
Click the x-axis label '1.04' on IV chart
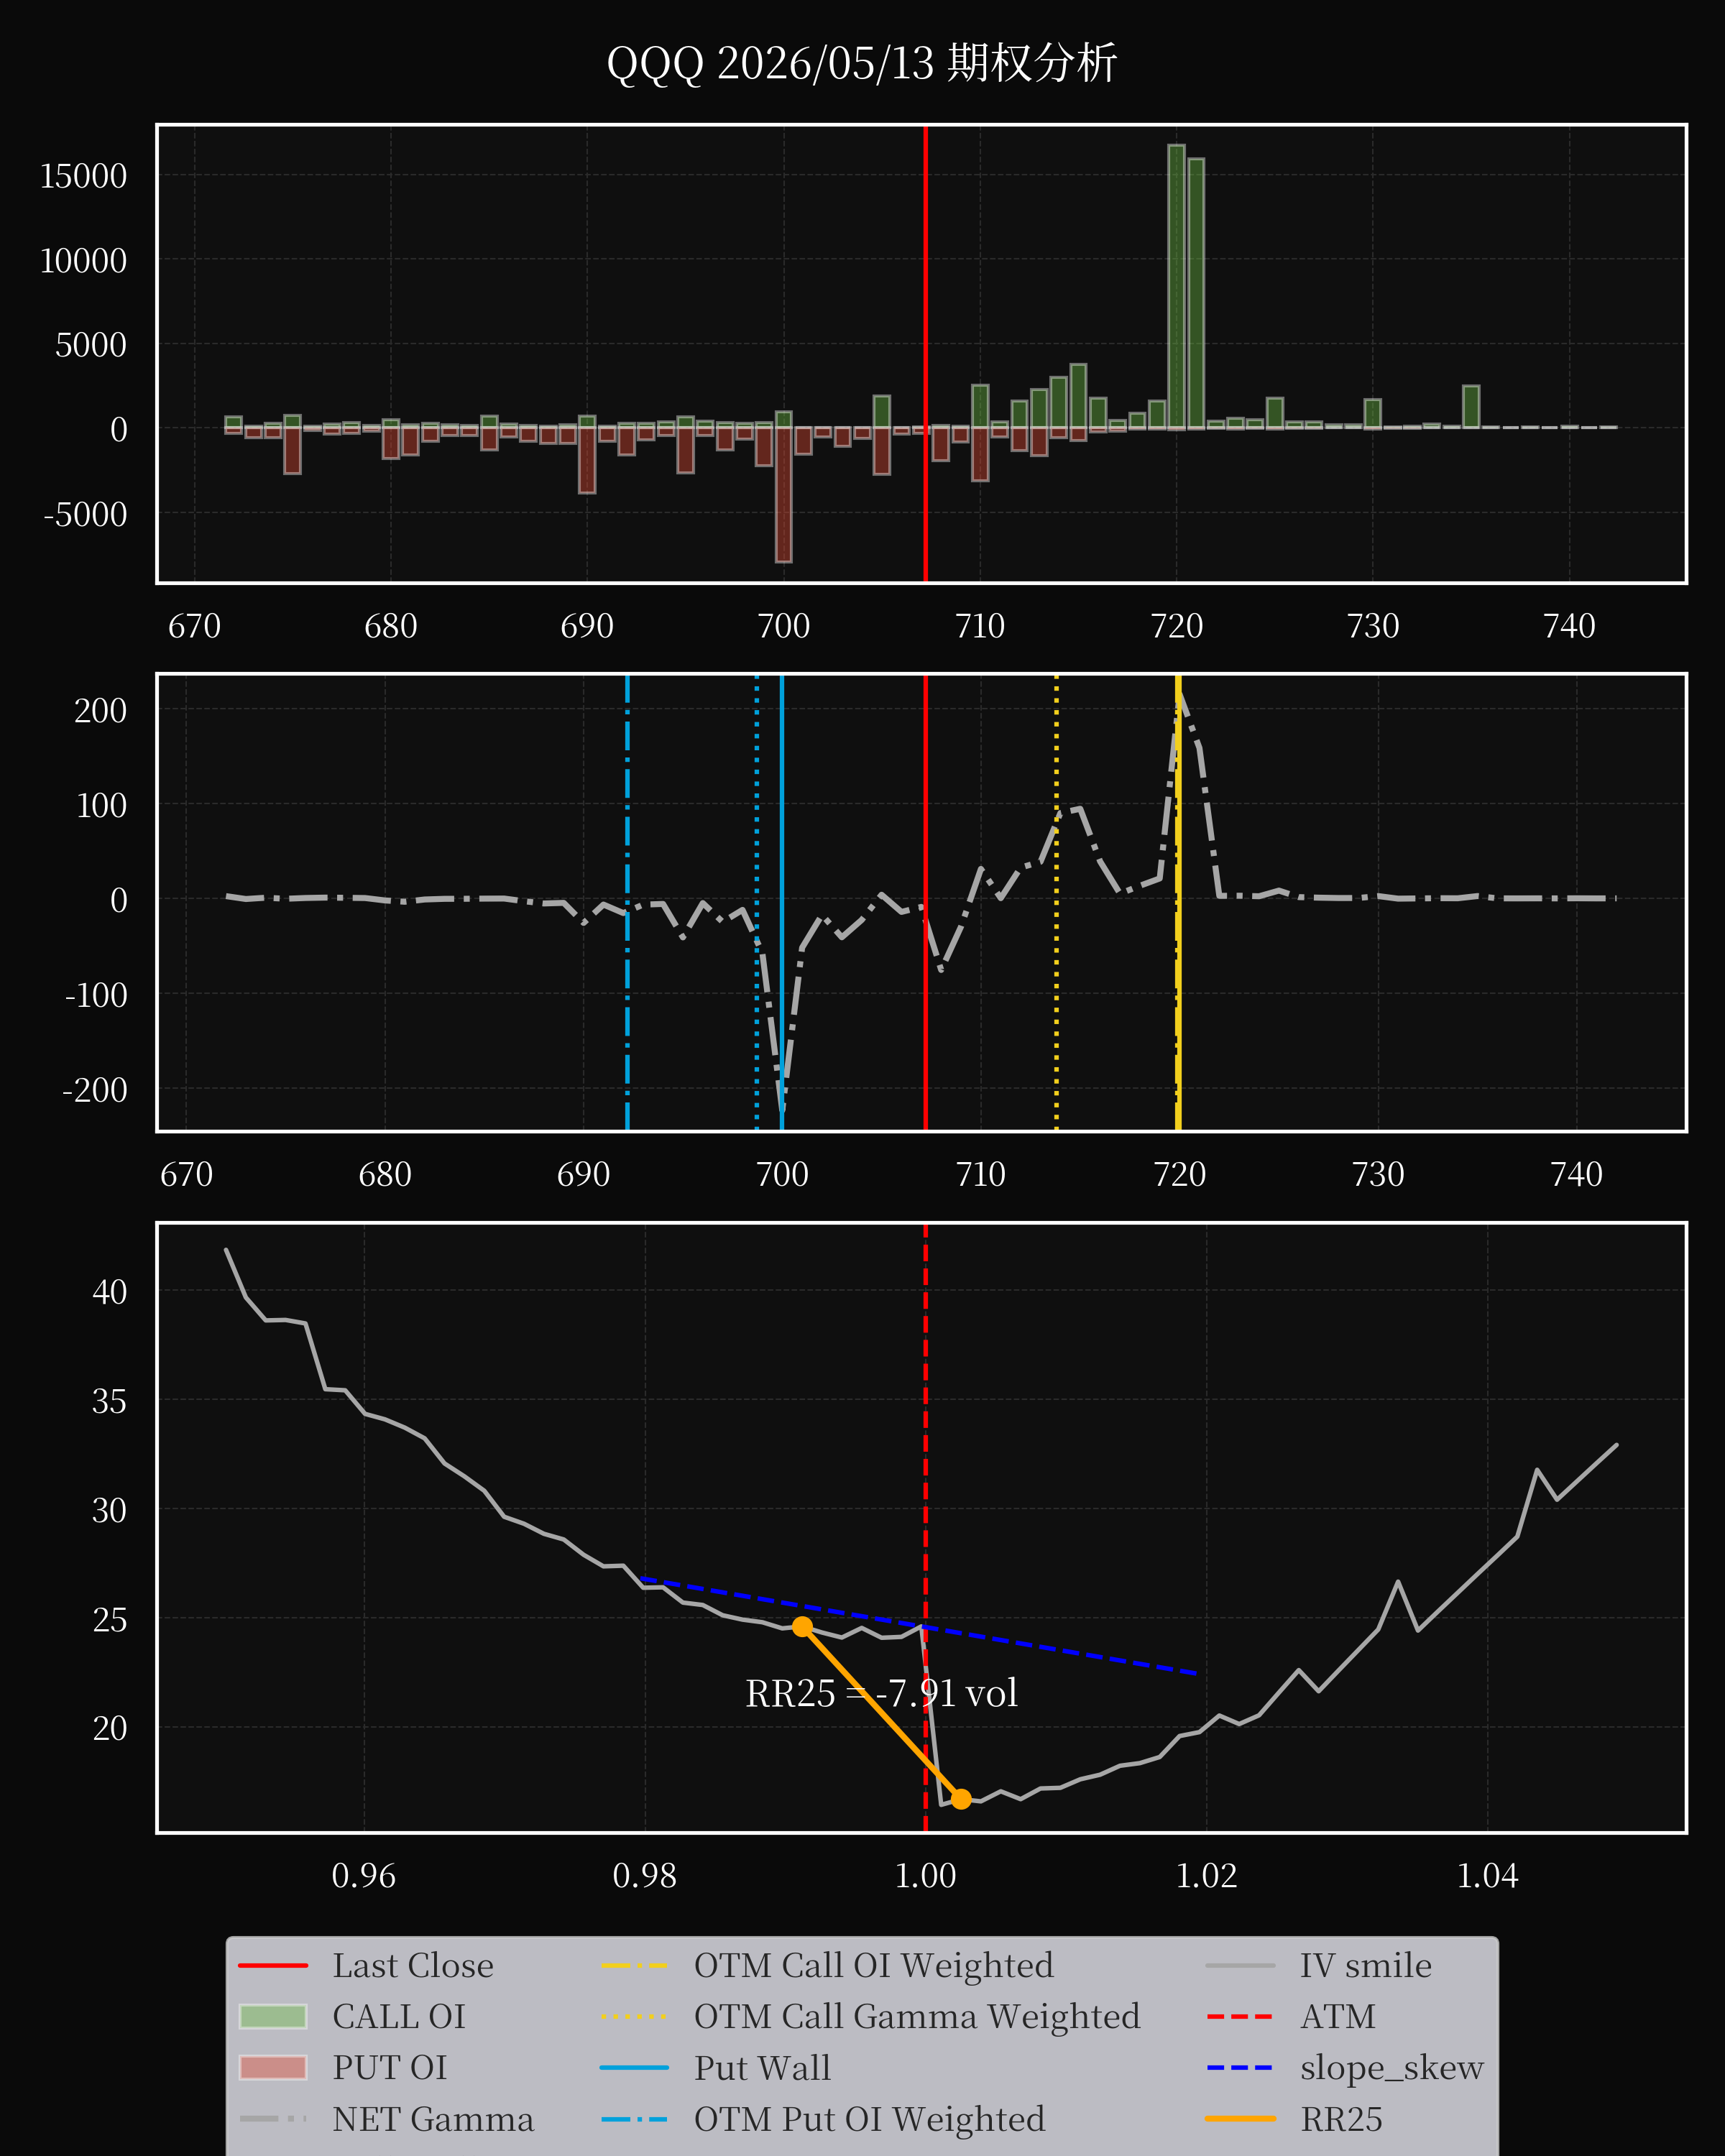click(1488, 1875)
